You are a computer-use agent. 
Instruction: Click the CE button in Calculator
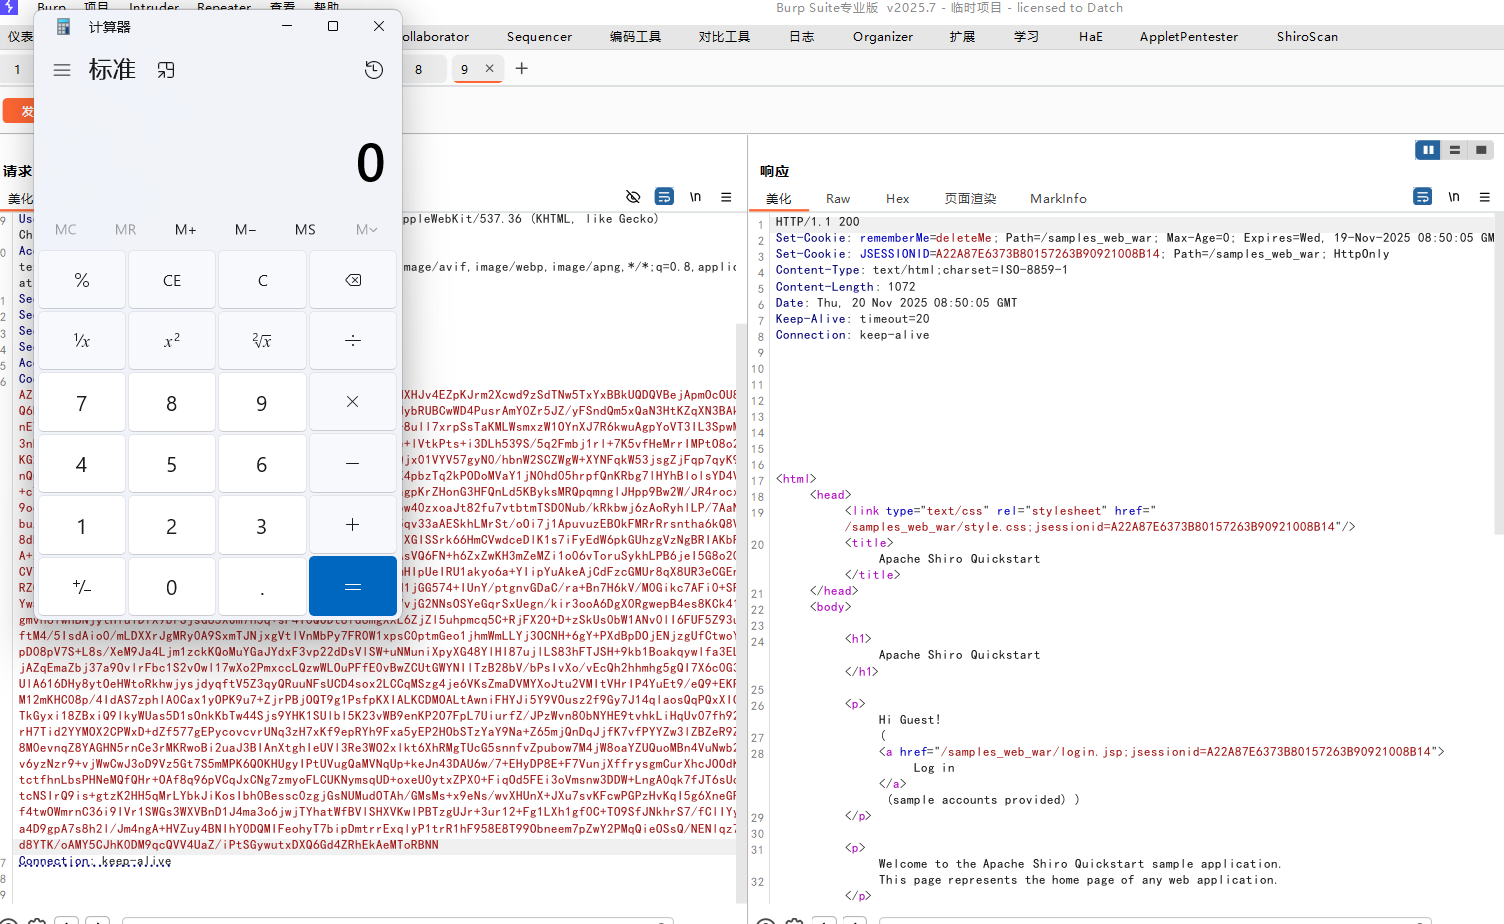(x=172, y=280)
